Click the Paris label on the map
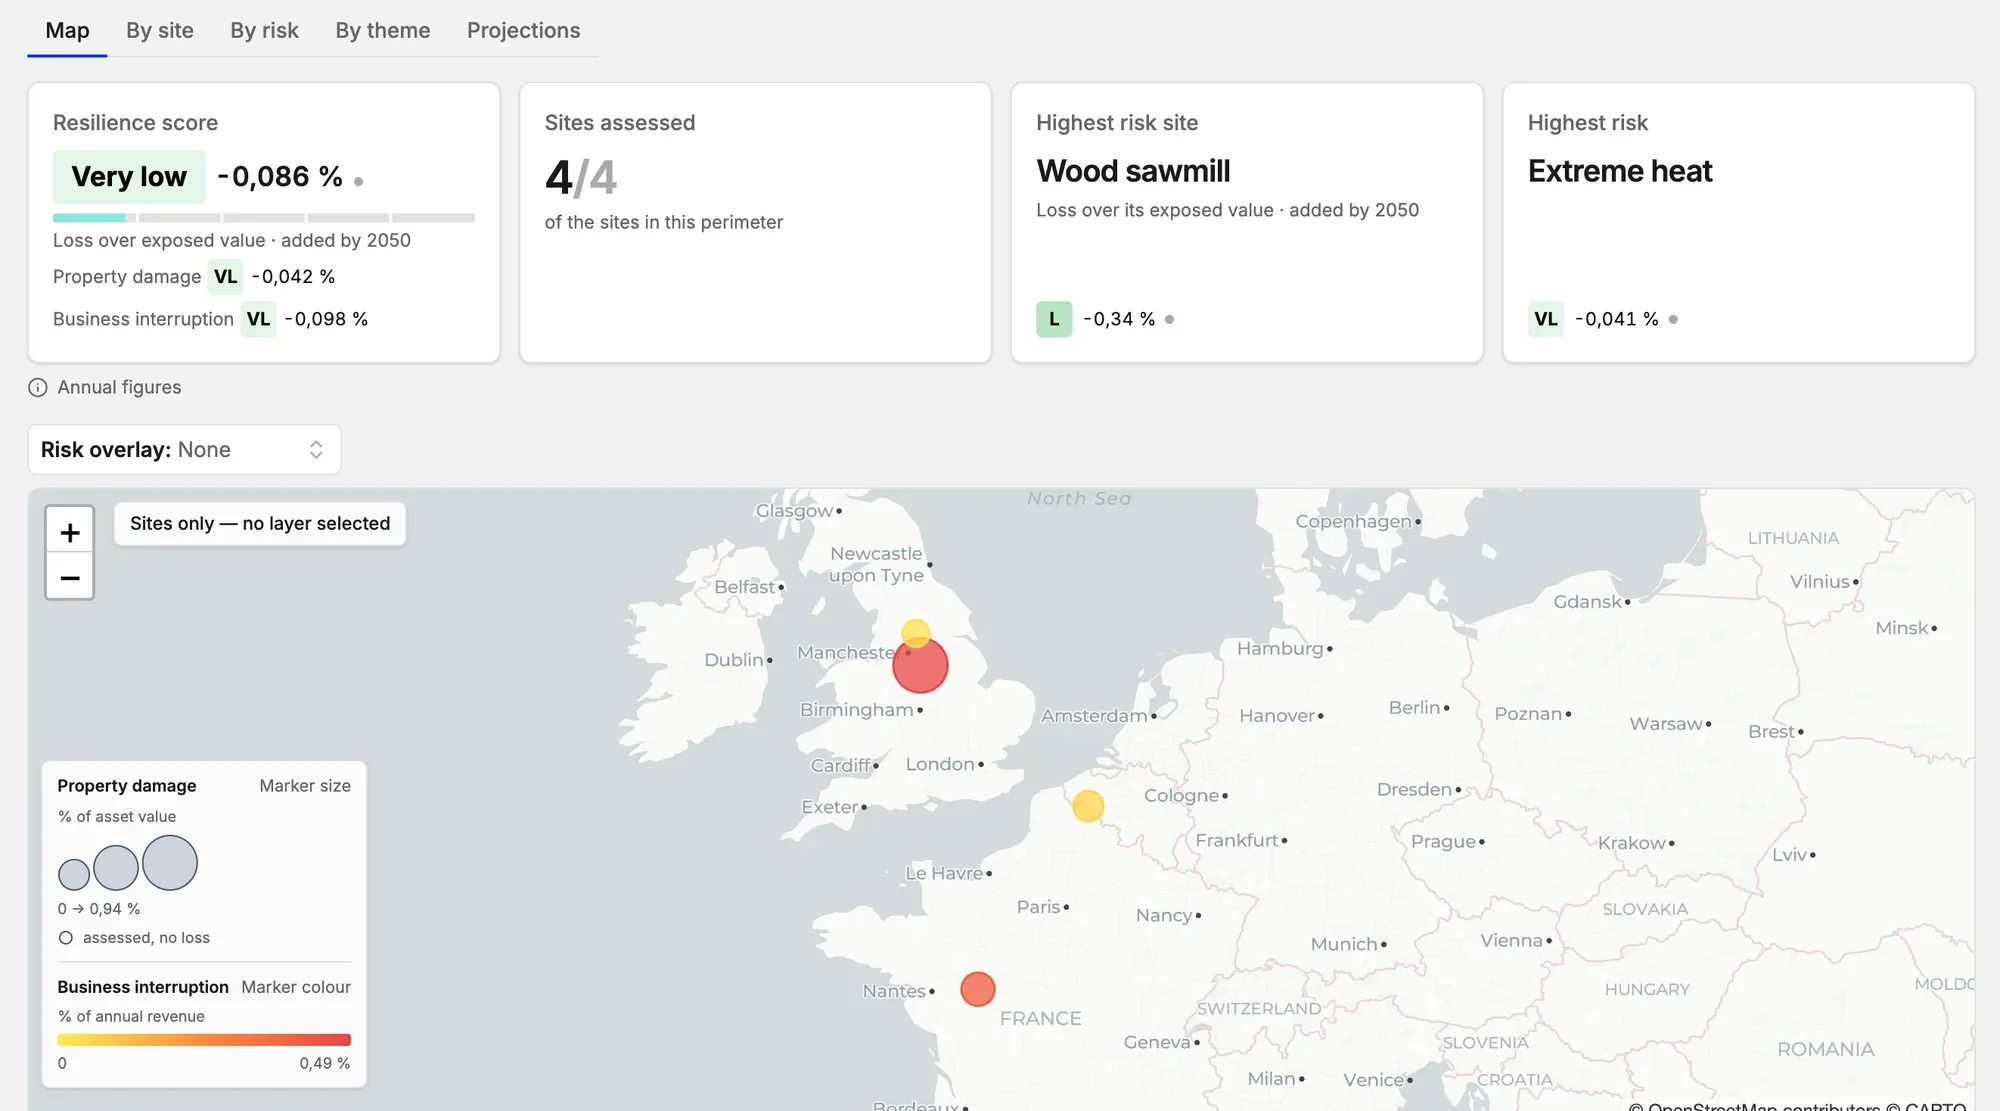The width and height of the screenshot is (2000, 1111). (1038, 907)
